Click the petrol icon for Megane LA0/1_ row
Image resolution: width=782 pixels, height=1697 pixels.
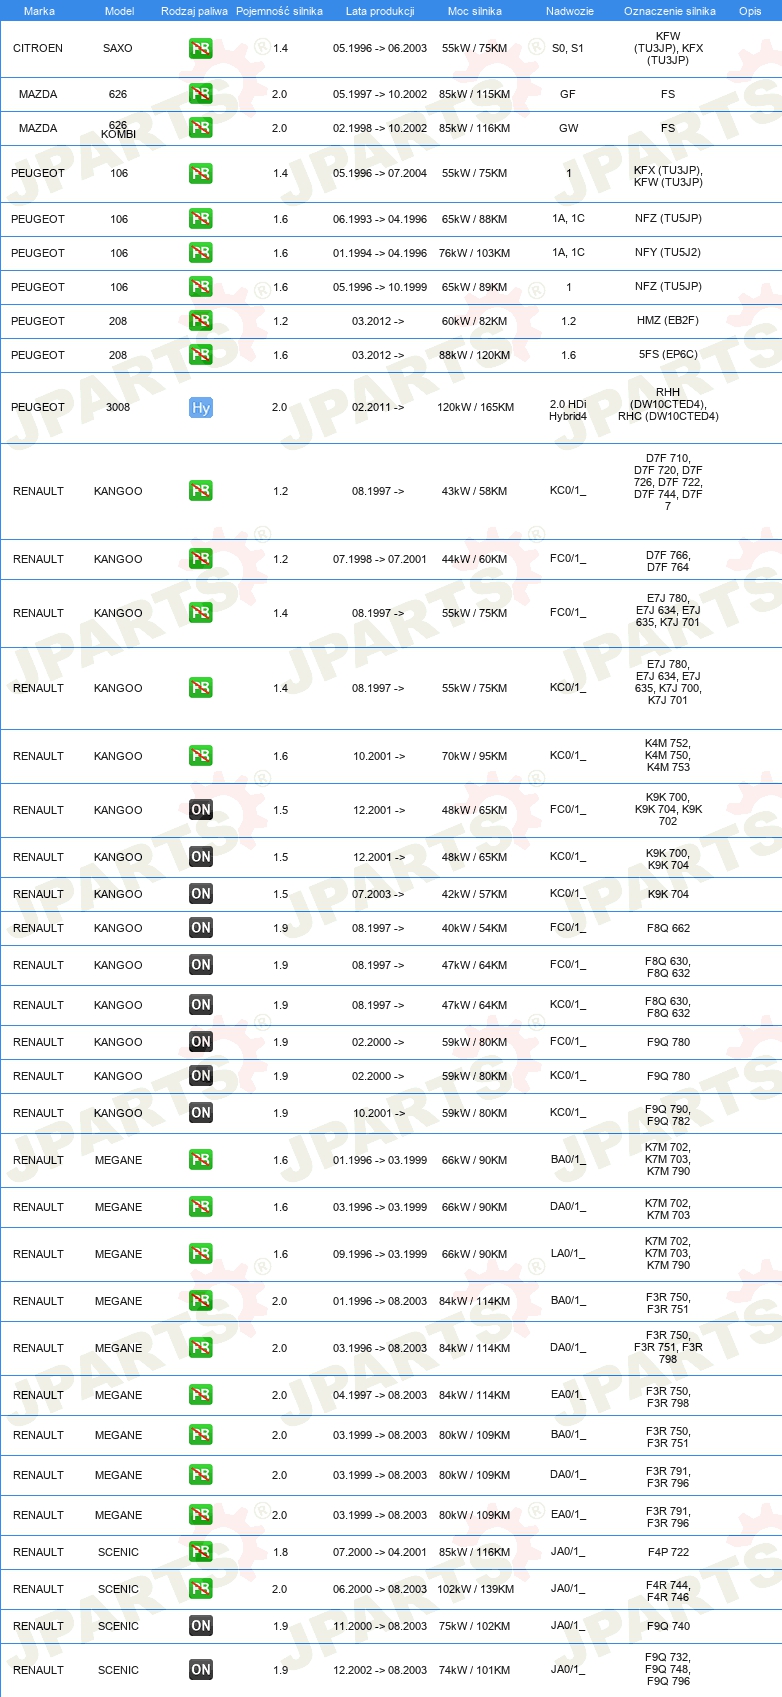point(200,1254)
